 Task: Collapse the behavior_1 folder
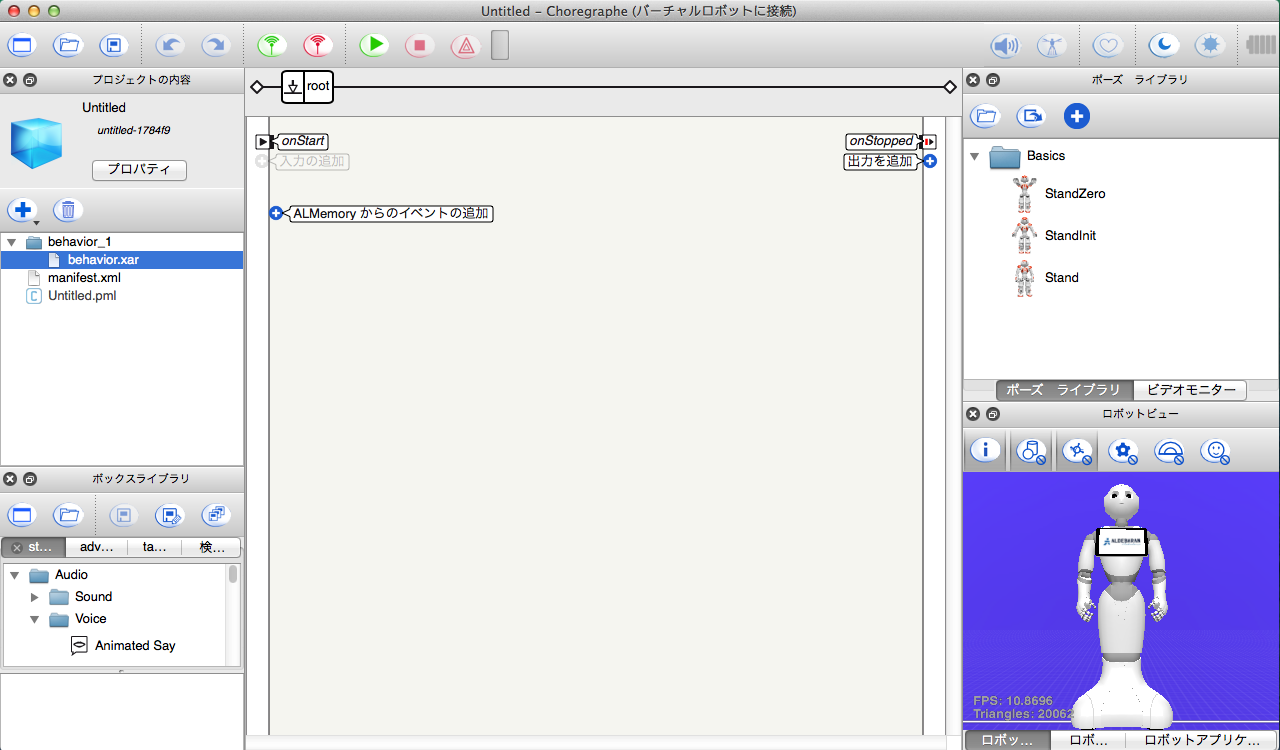12,242
